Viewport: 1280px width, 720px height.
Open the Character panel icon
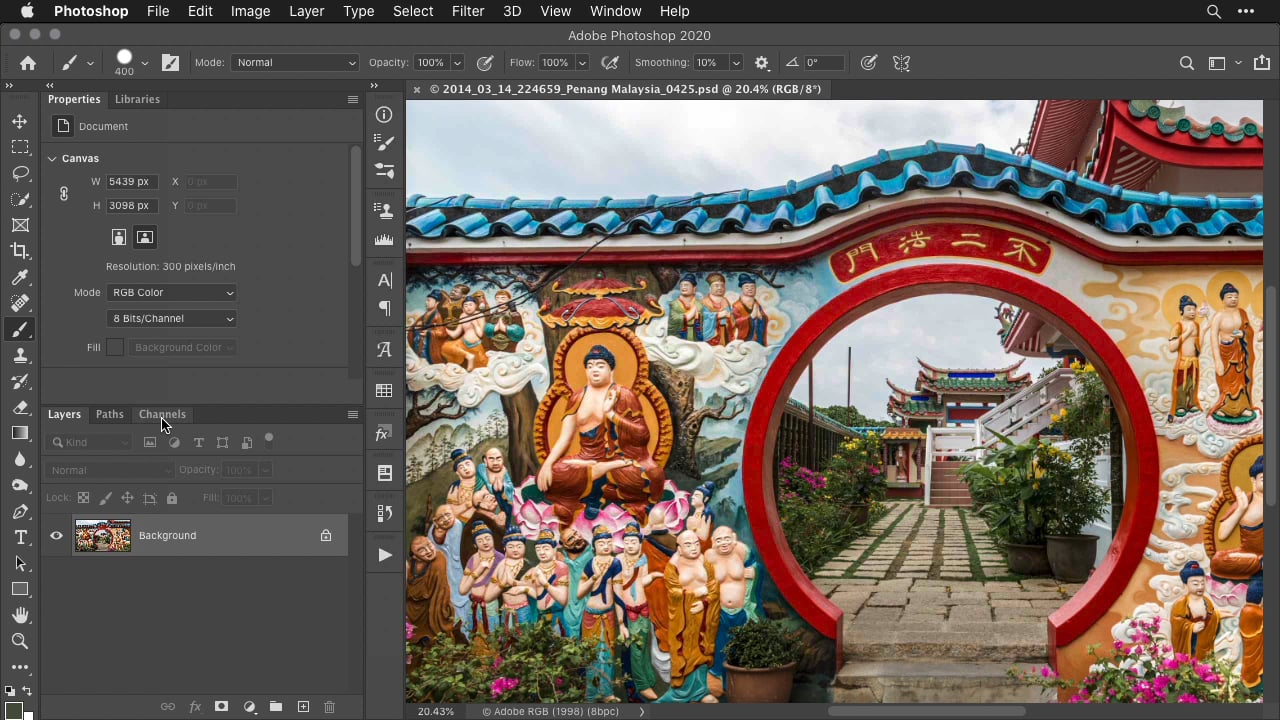click(x=384, y=280)
